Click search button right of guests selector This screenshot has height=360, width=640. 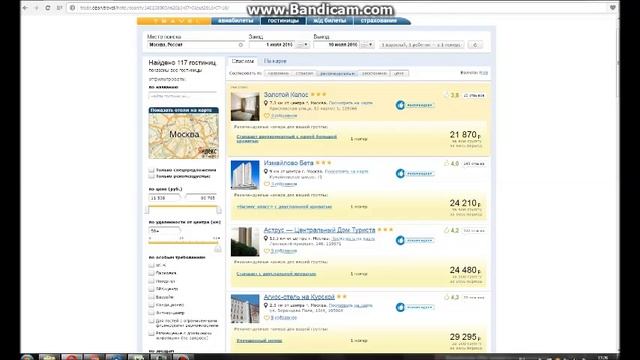[475, 45]
